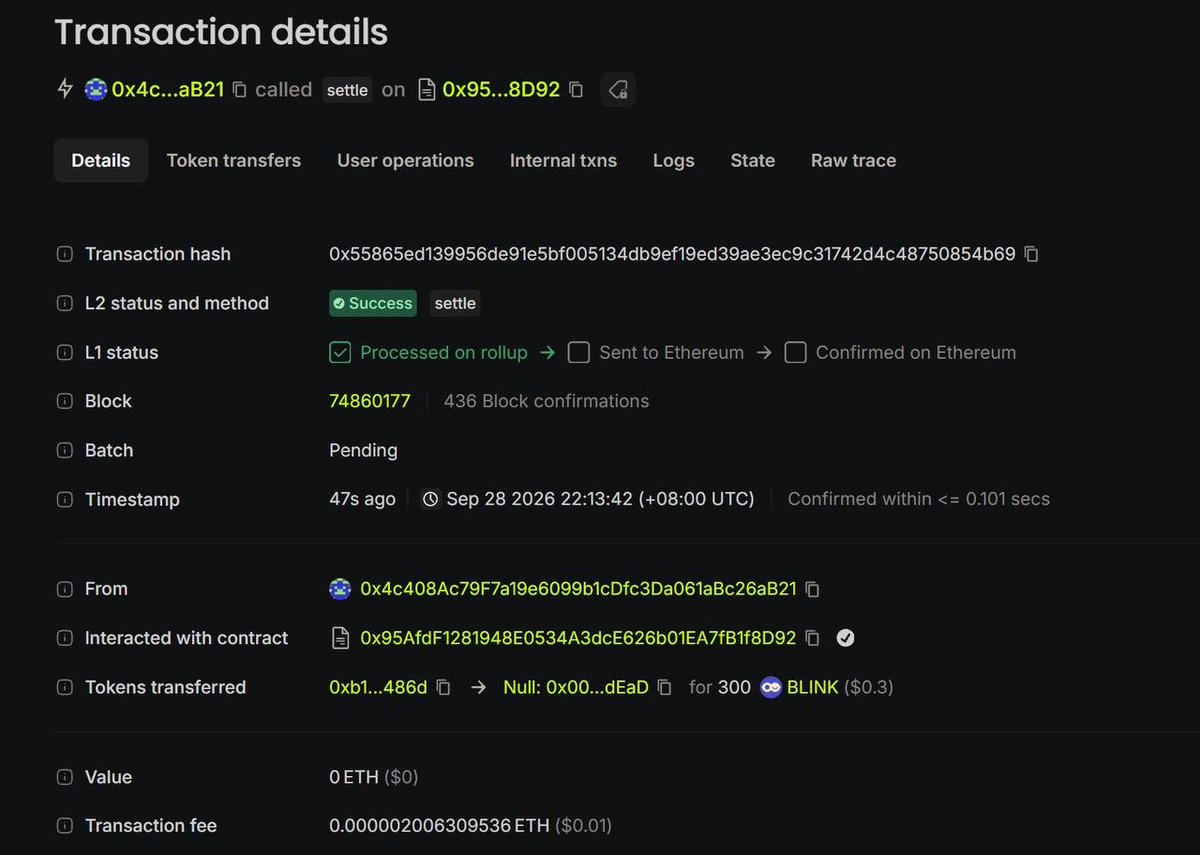Show info for From field

[x=65, y=589]
